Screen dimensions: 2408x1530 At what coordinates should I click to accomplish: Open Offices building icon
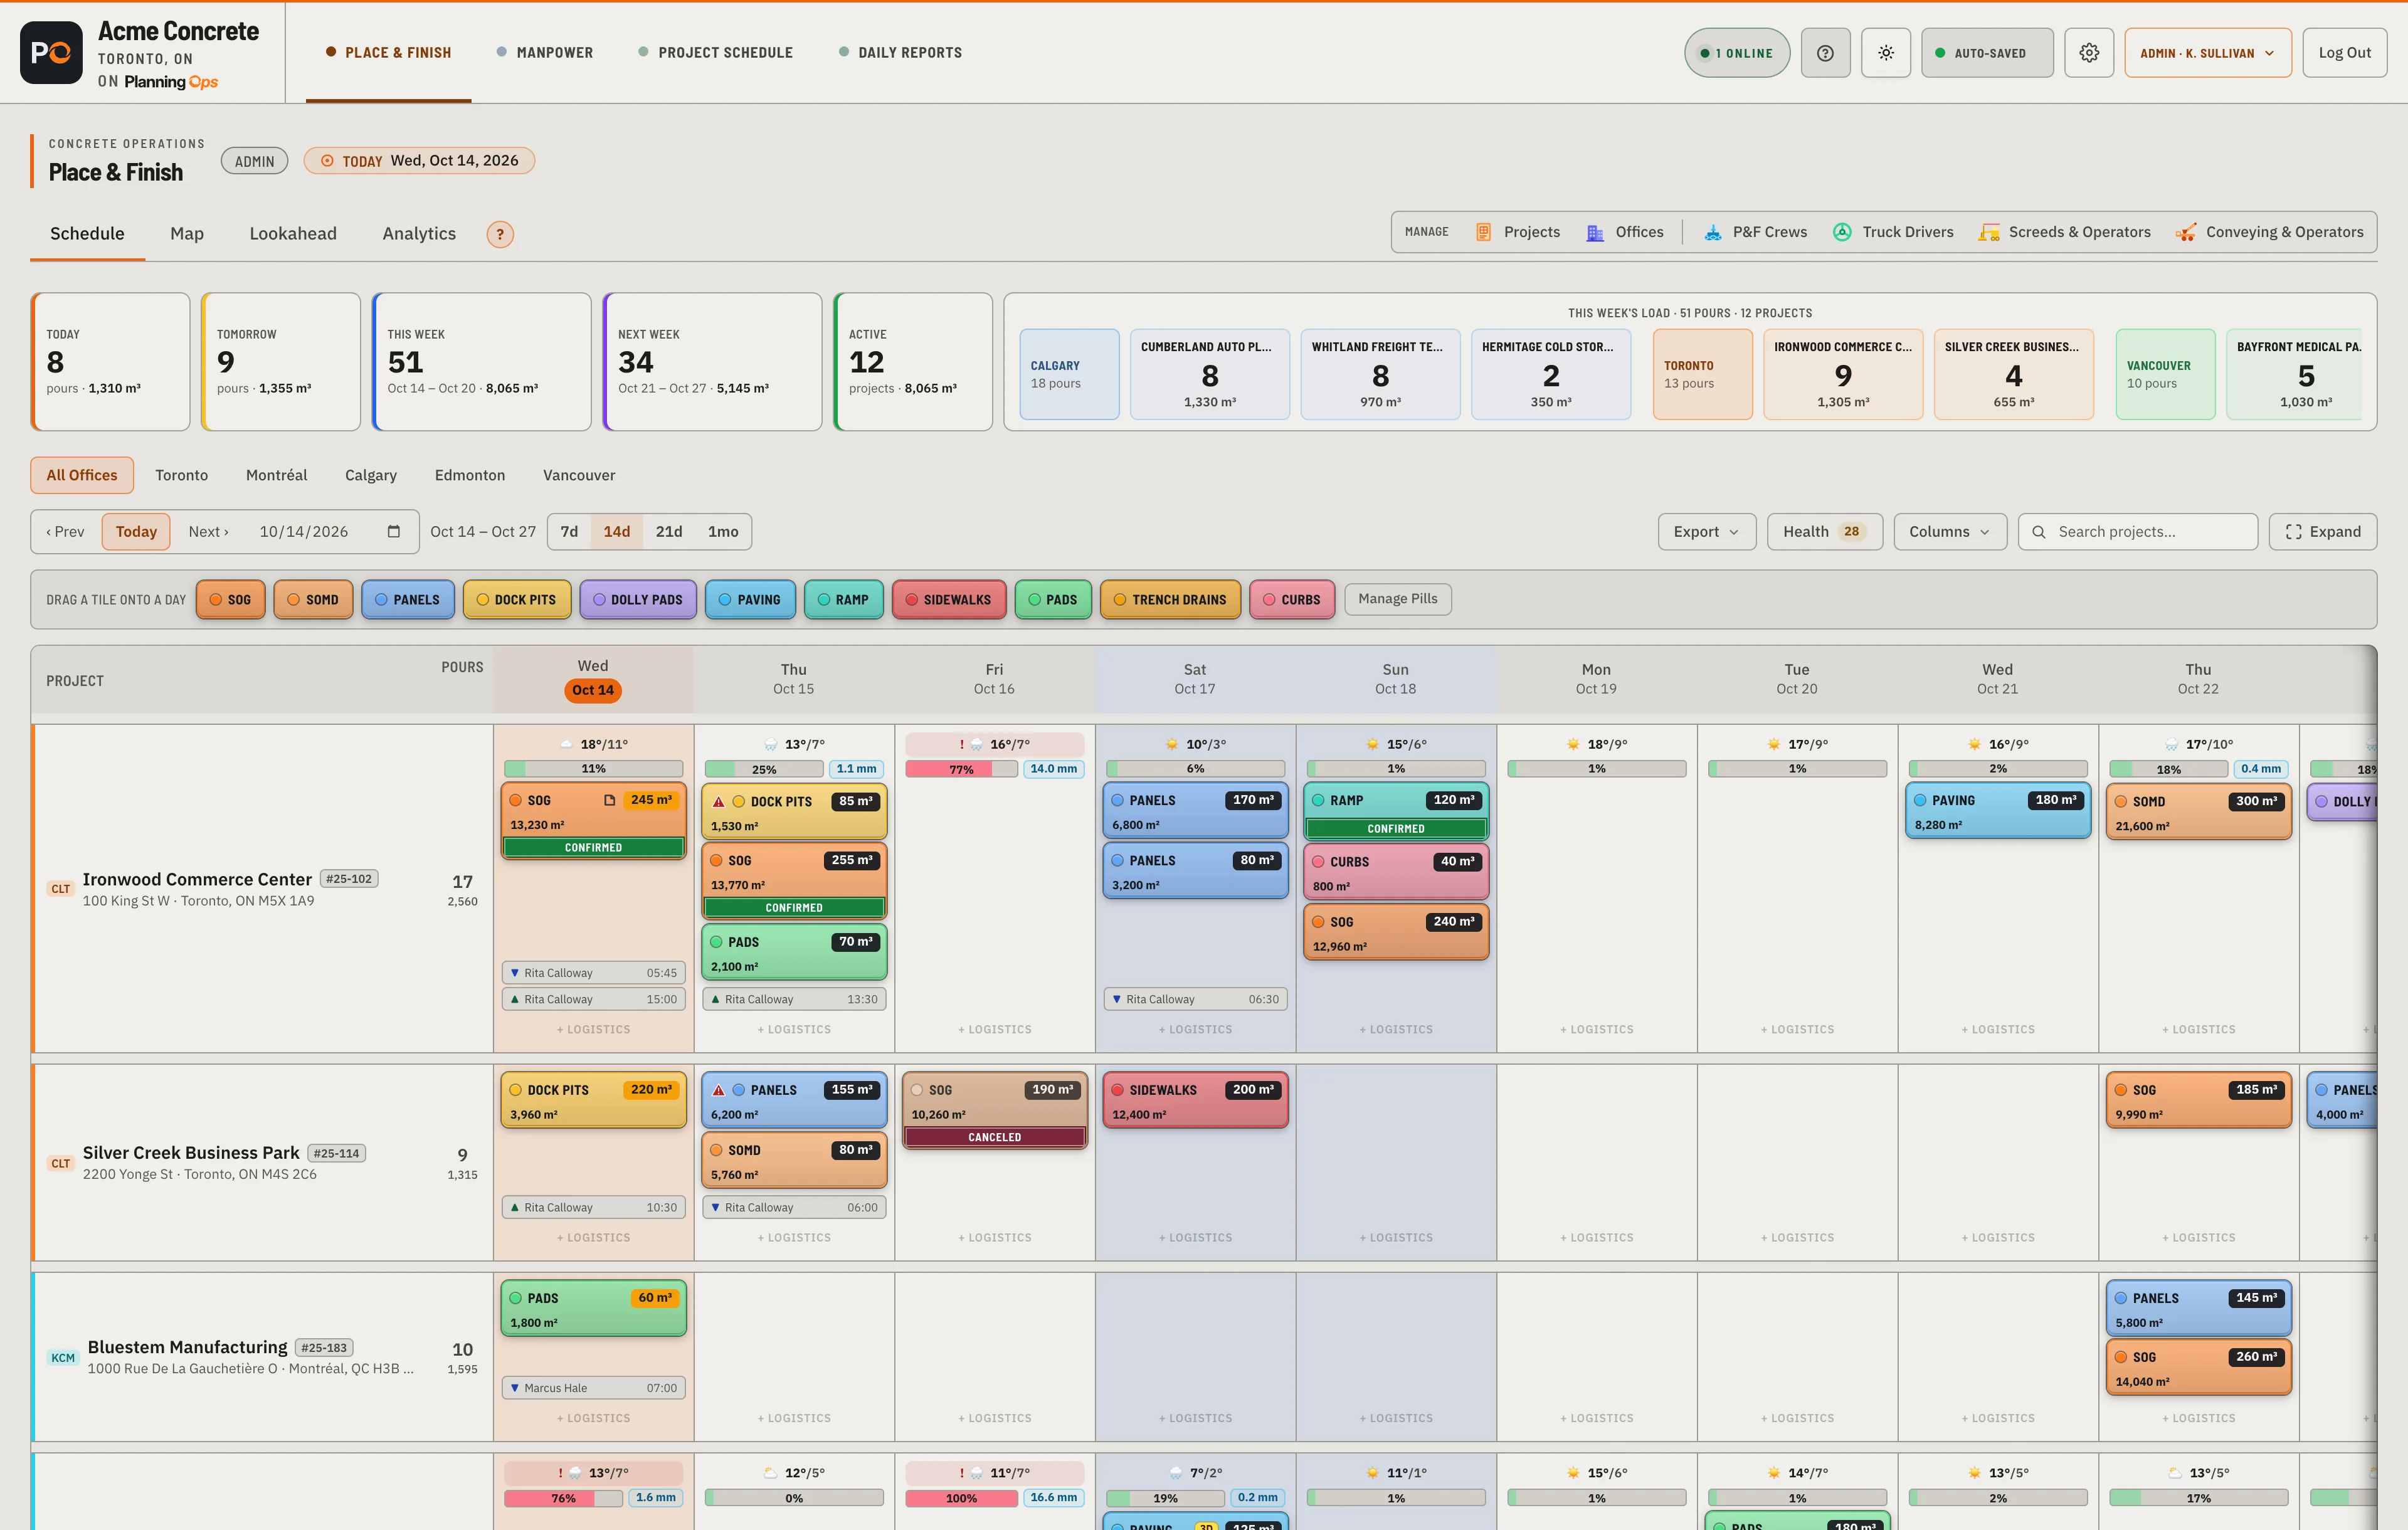(1595, 232)
